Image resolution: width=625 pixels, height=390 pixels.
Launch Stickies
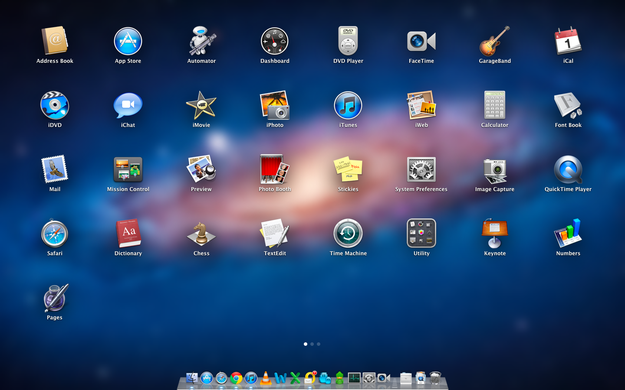348,169
